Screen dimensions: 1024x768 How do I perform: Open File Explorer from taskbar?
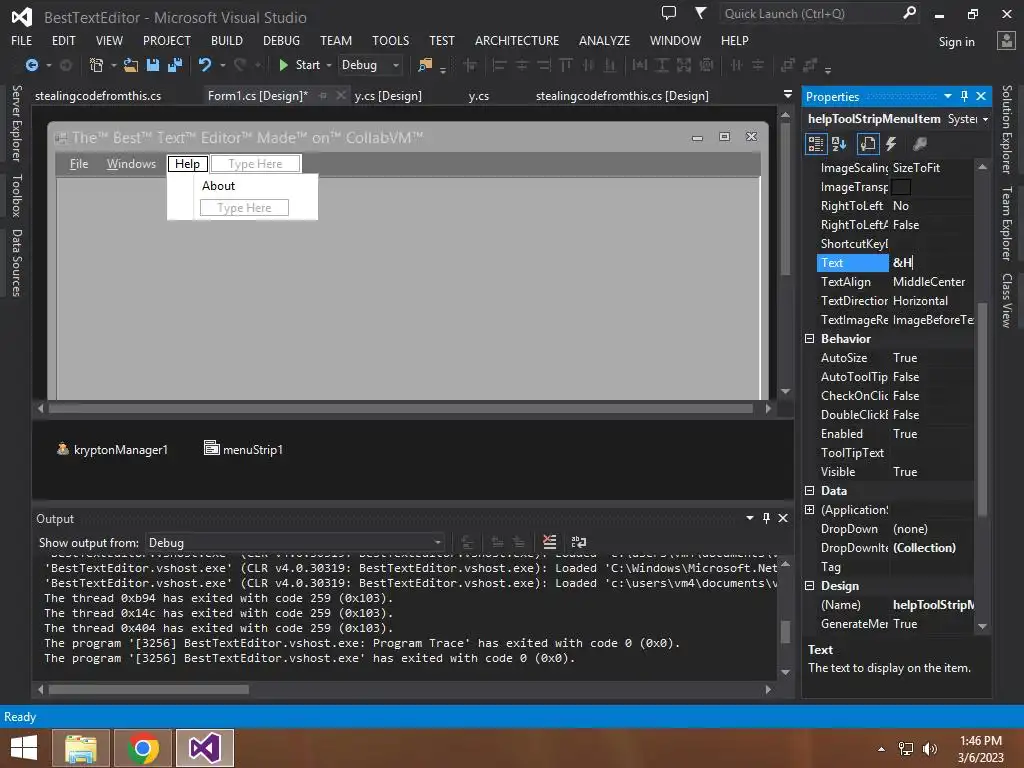81,748
